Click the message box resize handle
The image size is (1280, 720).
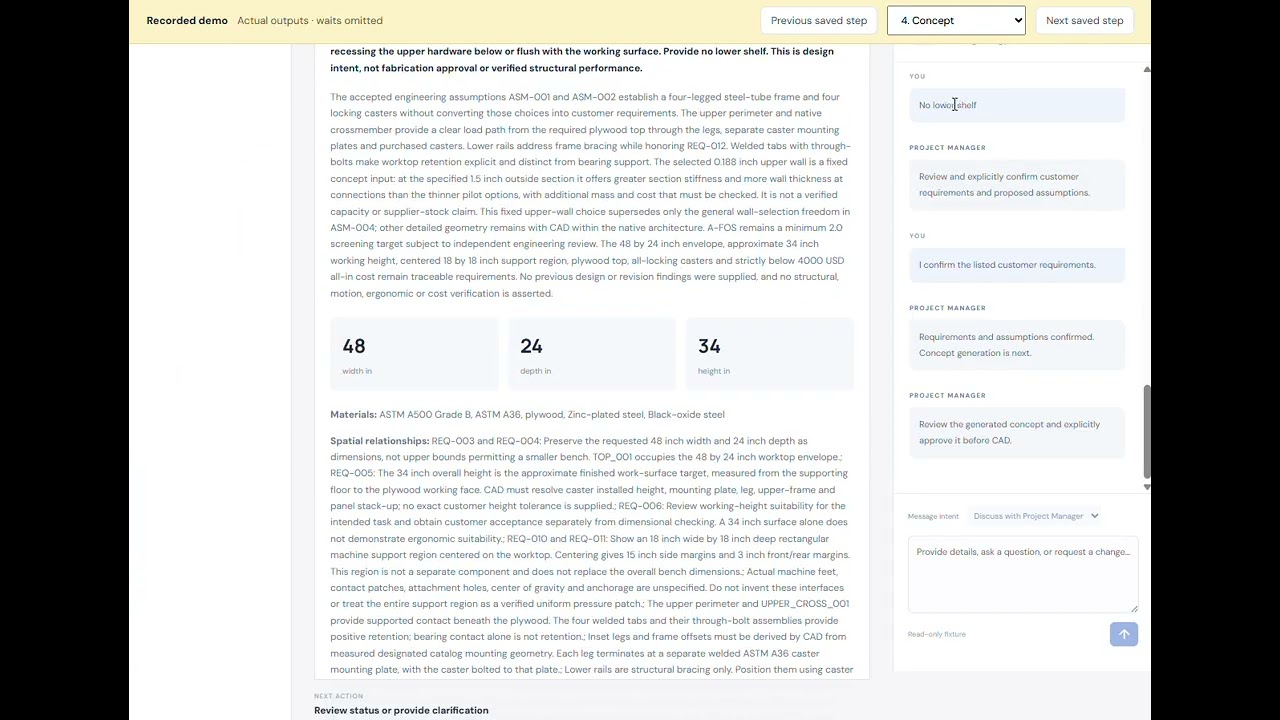tap(1134, 608)
